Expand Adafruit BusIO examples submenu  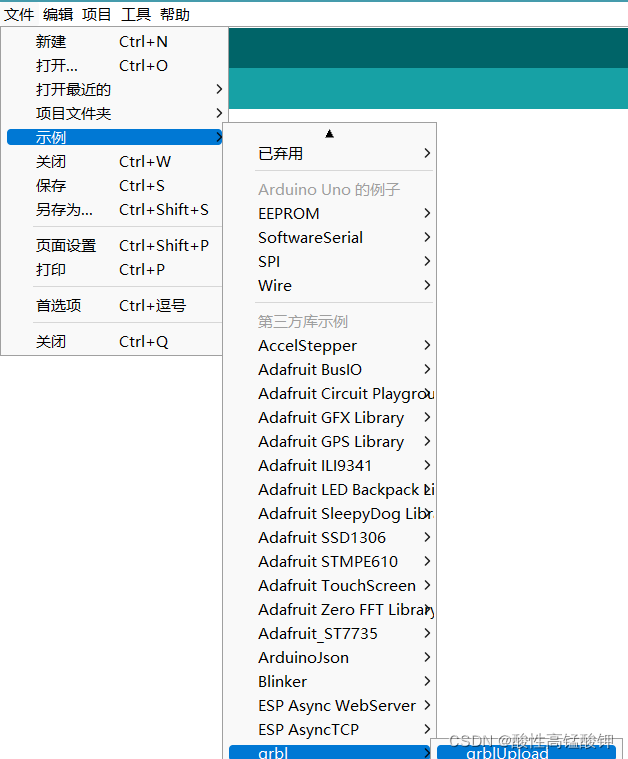coord(331,369)
